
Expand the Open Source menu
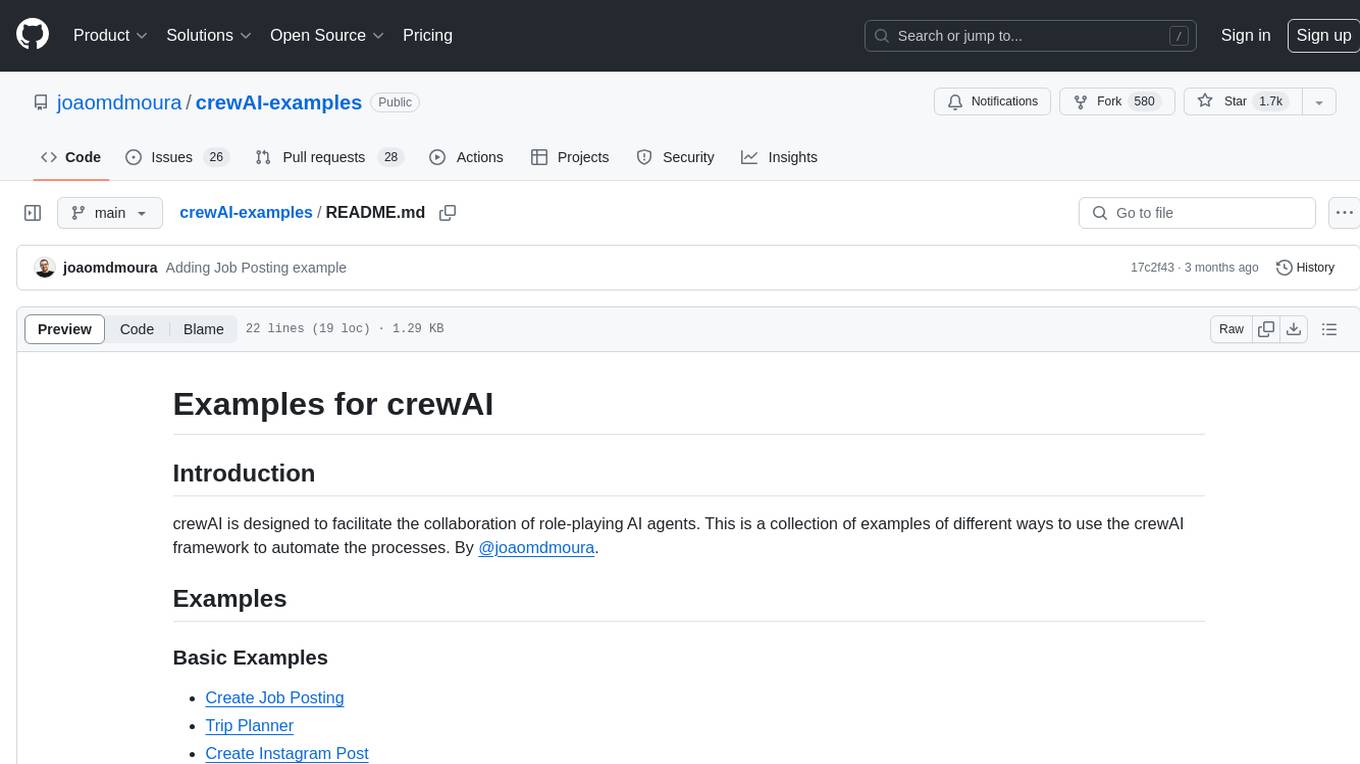point(327,35)
